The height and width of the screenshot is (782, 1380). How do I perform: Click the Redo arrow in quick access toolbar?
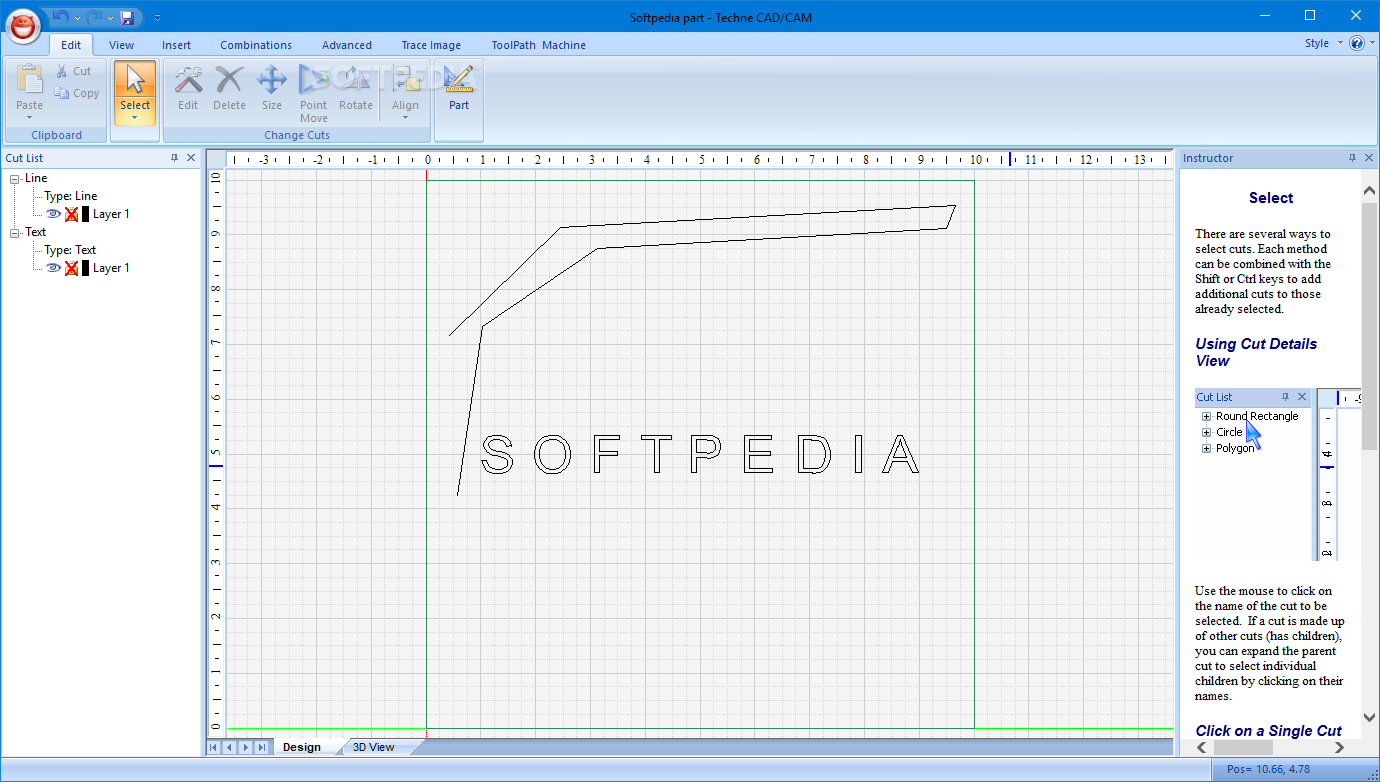coord(93,17)
